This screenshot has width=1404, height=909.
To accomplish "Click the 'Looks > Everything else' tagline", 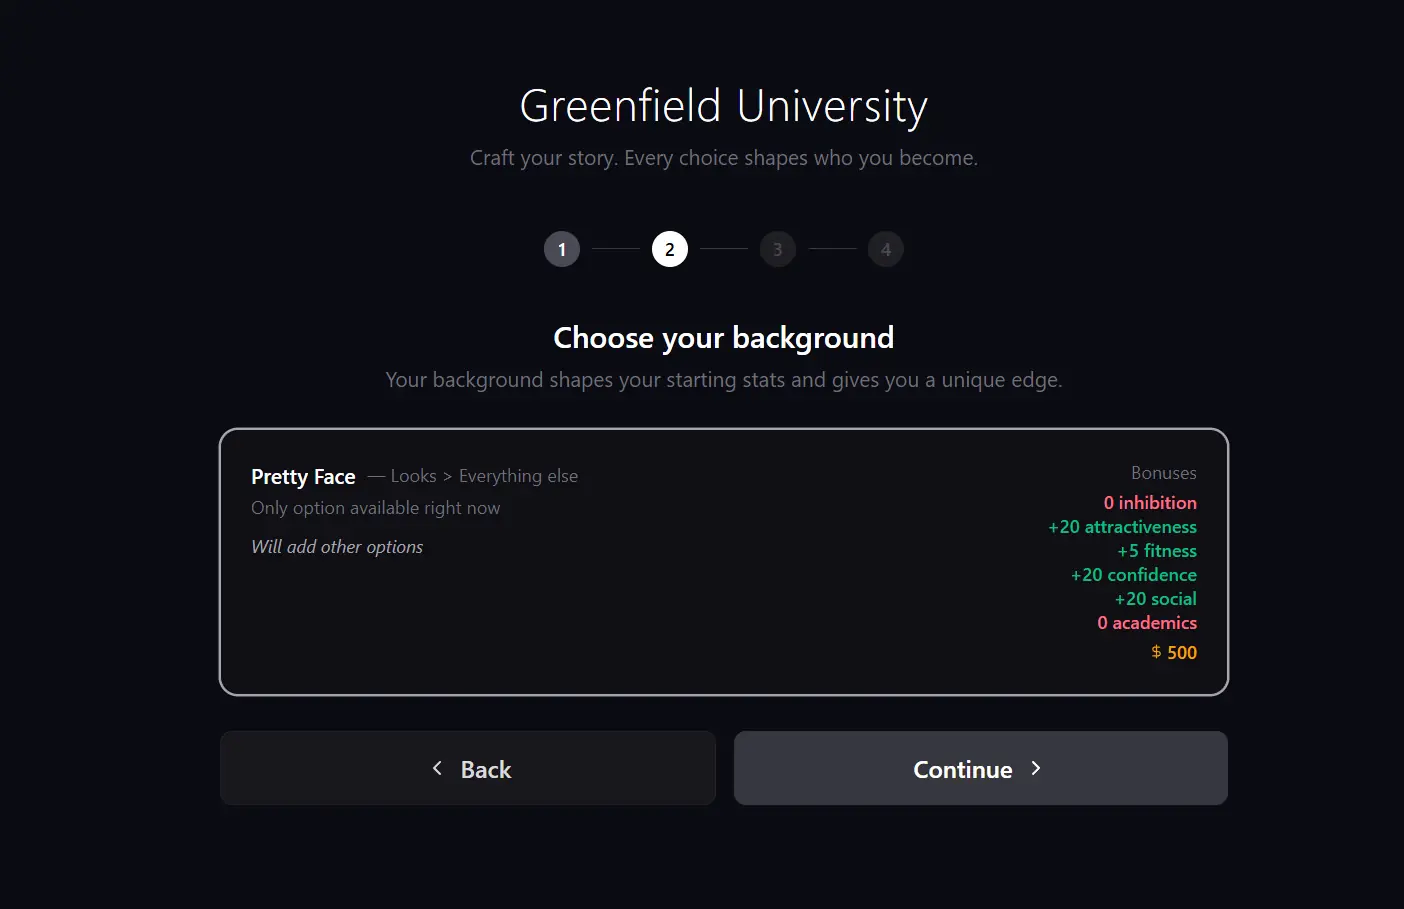I will point(484,476).
